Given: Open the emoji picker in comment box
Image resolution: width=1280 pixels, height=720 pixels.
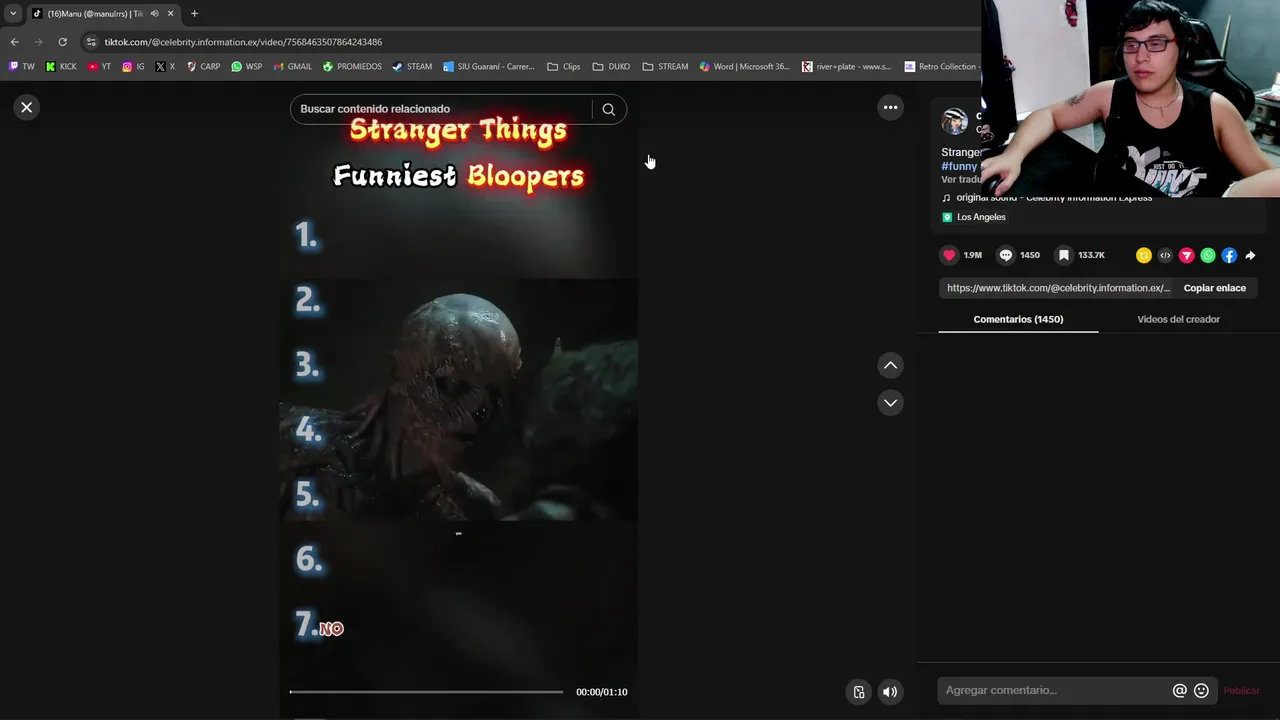Looking at the screenshot, I should [1201, 690].
